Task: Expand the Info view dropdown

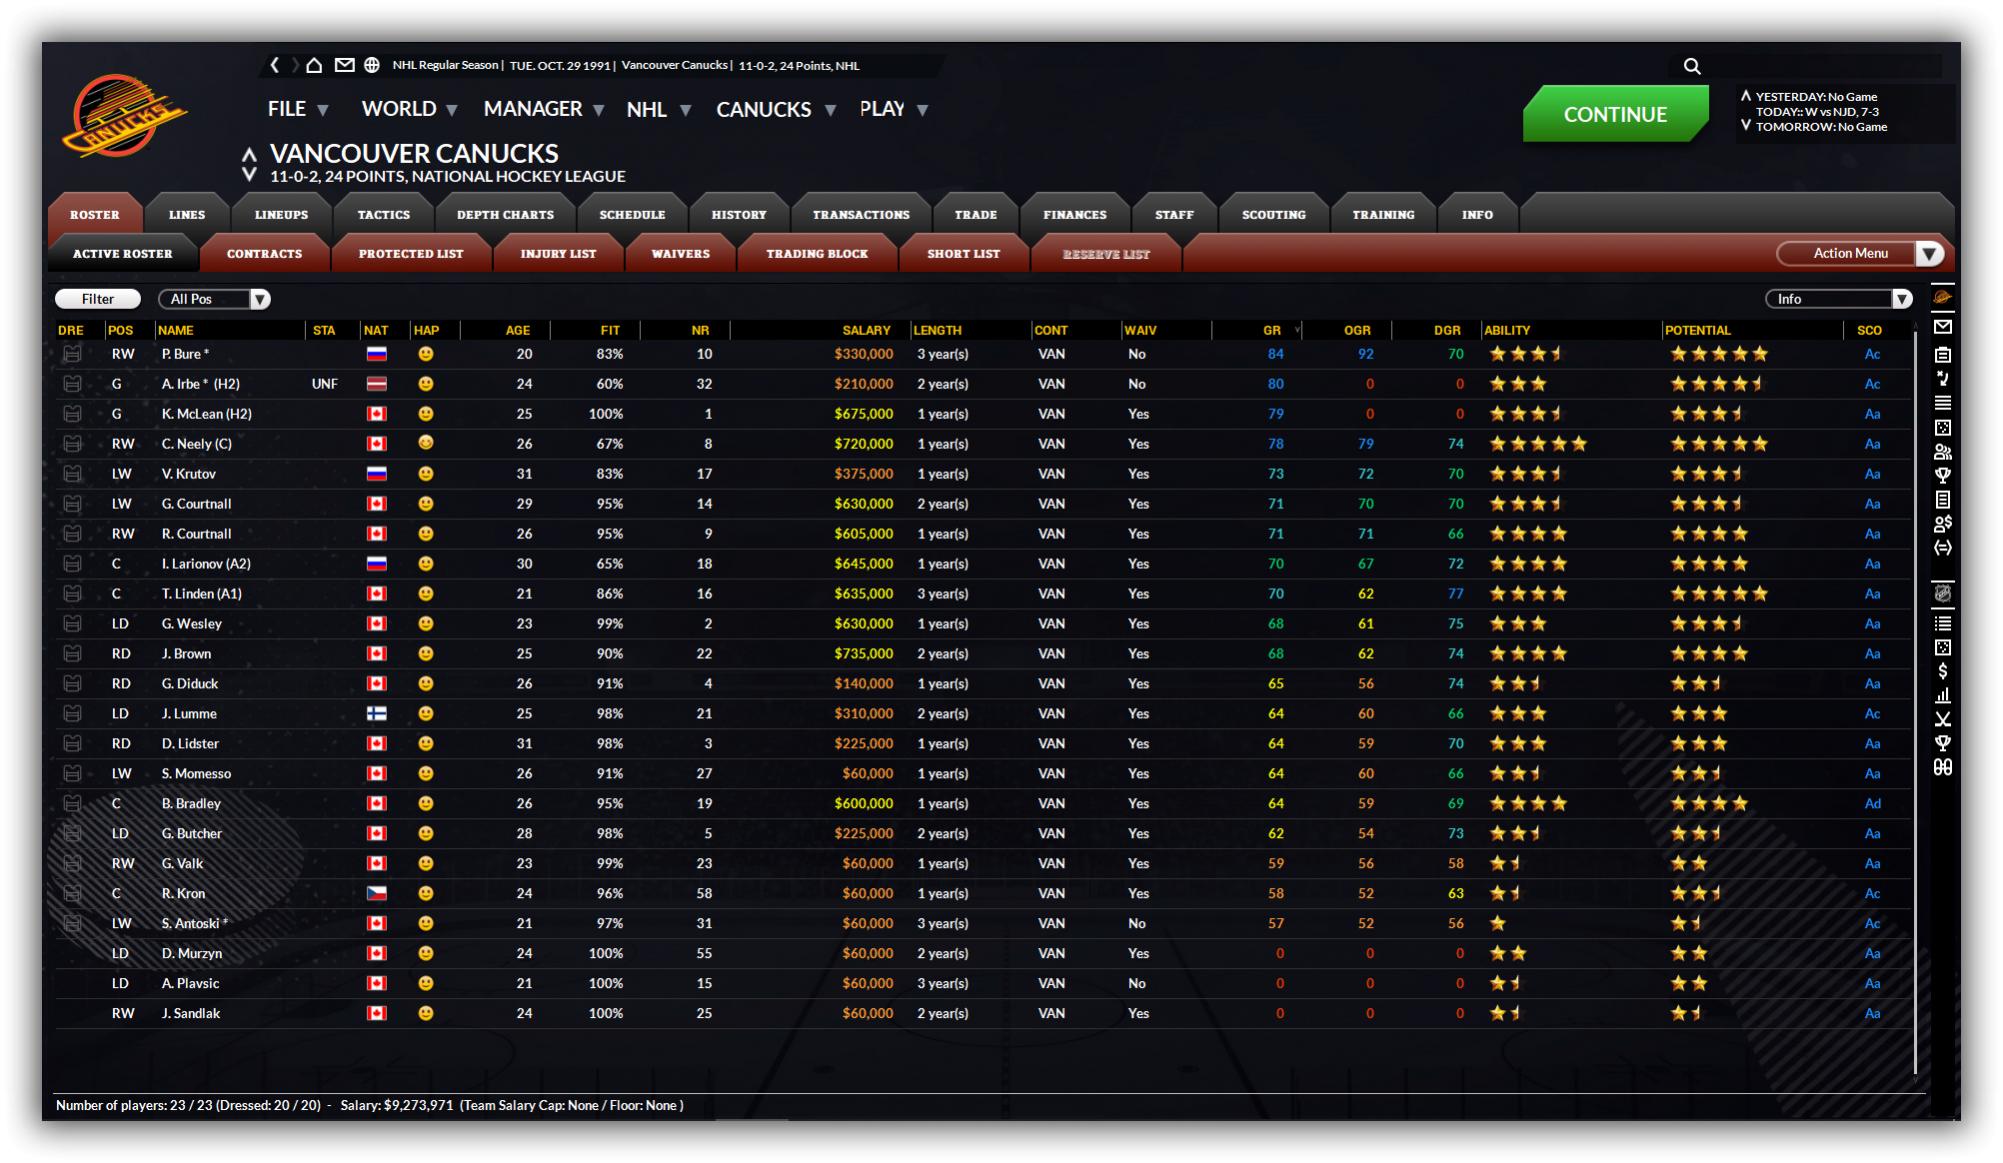Action: (x=1838, y=299)
